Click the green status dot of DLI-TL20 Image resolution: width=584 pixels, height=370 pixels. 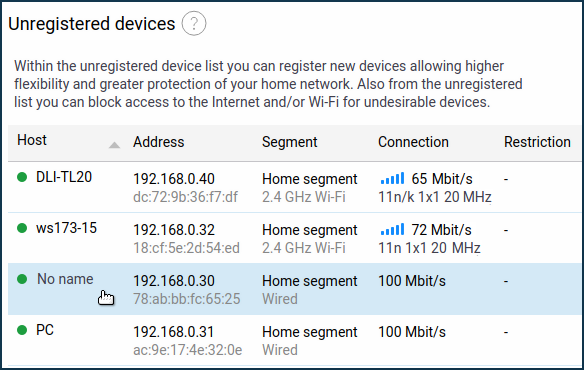(22, 177)
